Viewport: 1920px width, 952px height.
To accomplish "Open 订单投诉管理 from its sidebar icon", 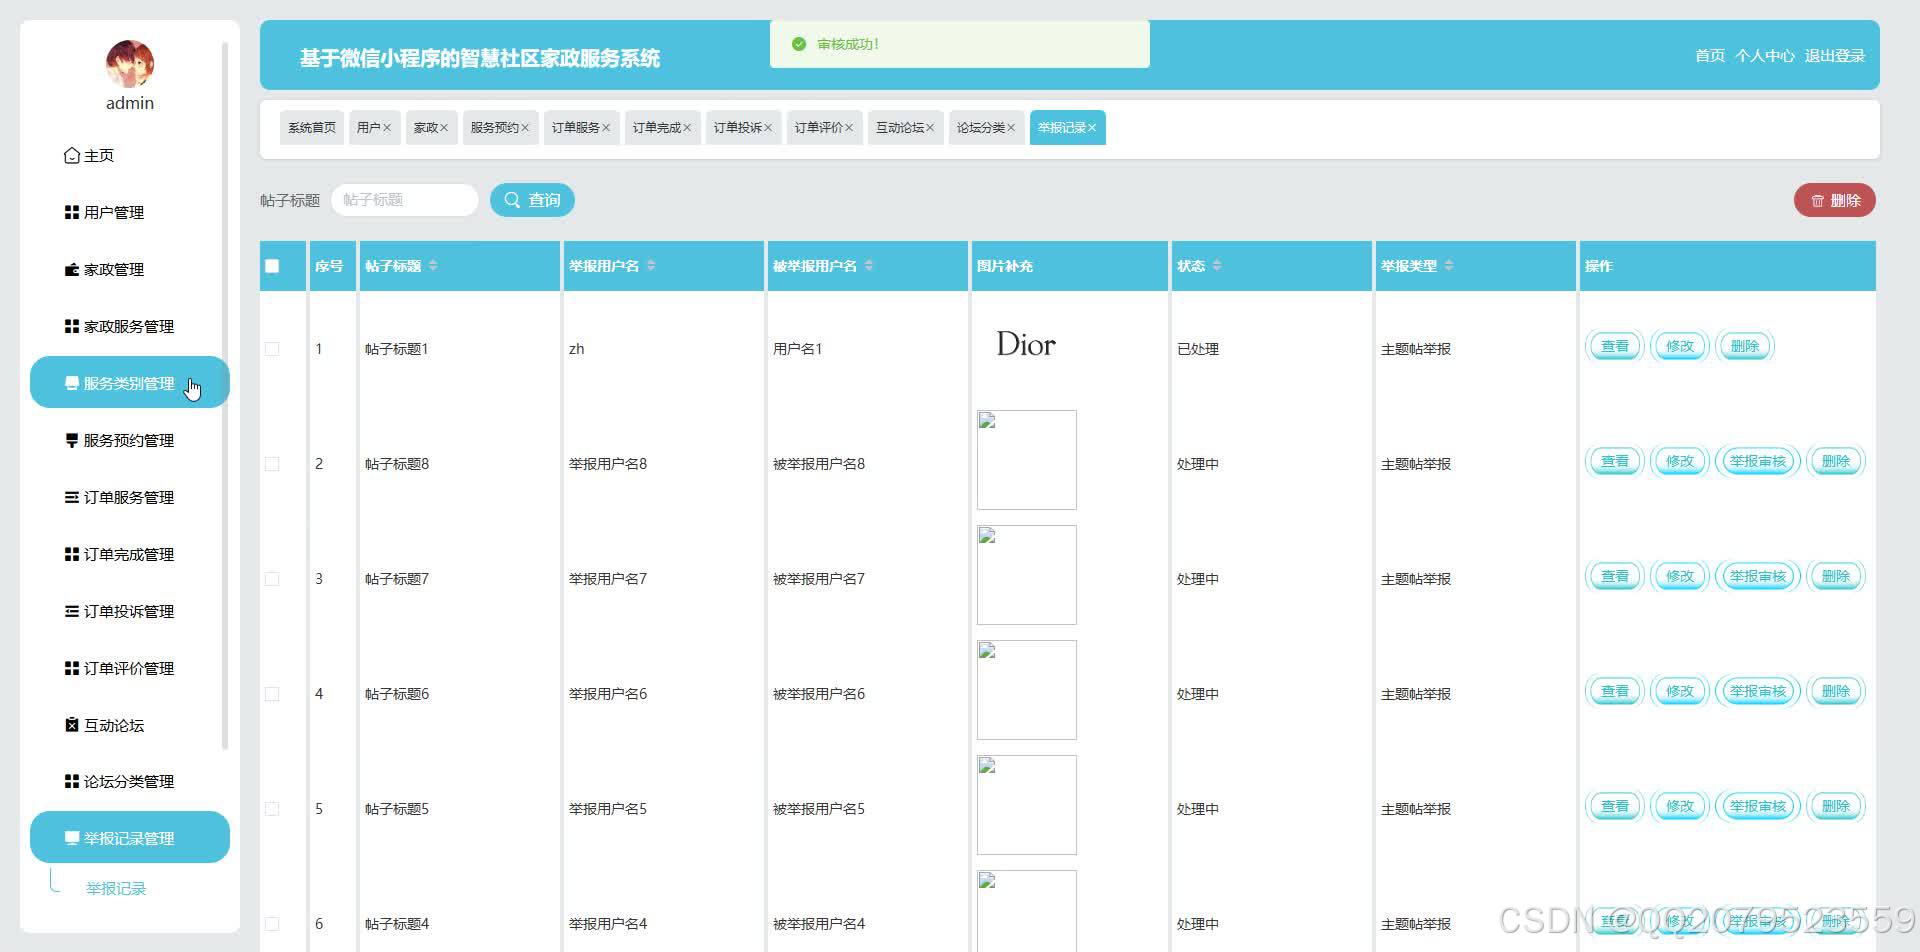I will [x=71, y=611].
